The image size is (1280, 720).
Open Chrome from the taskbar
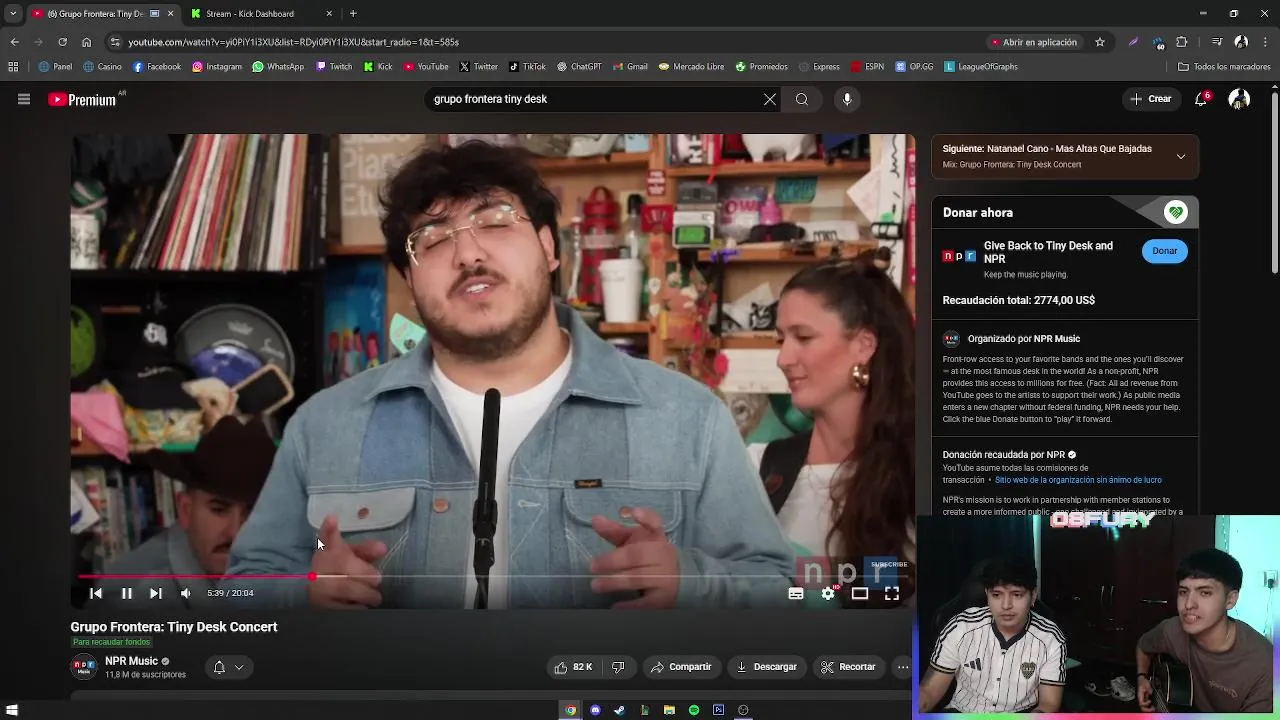click(571, 710)
